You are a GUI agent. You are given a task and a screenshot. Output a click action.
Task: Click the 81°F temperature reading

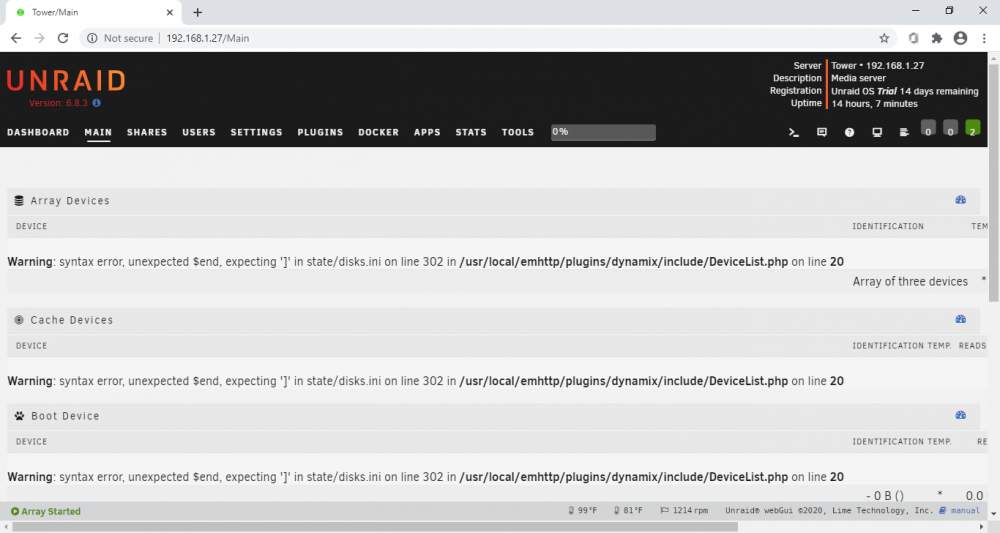click(x=633, y=510)
